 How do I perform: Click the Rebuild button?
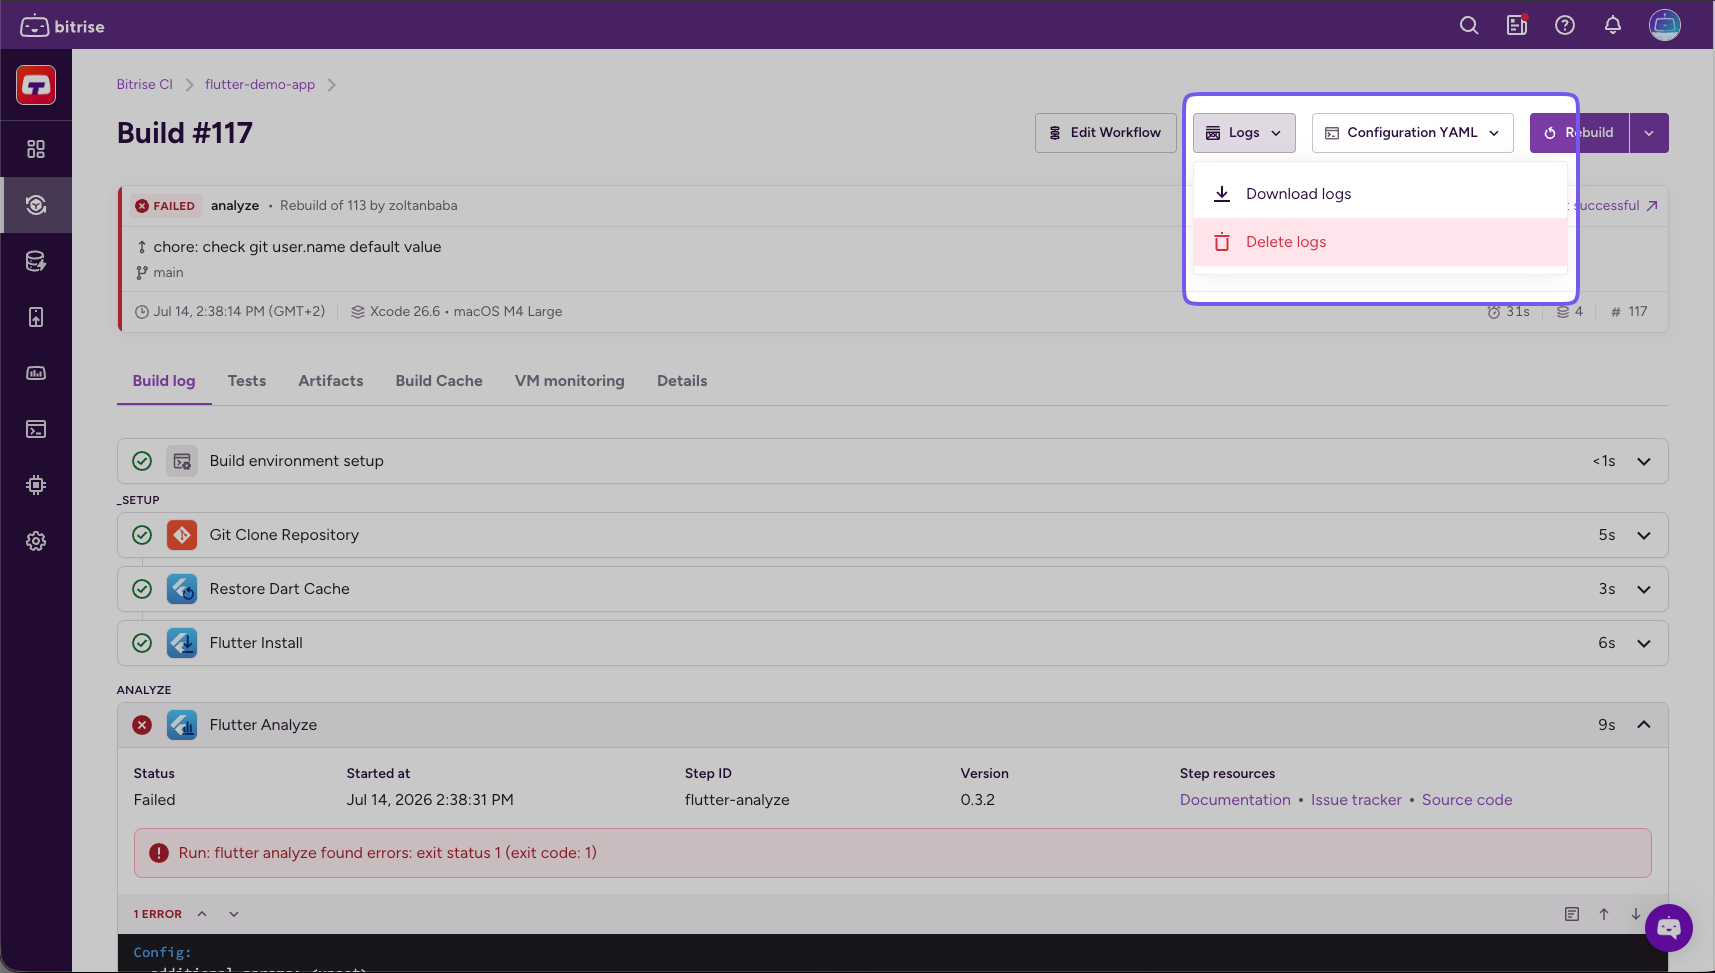click(1579, 133)
